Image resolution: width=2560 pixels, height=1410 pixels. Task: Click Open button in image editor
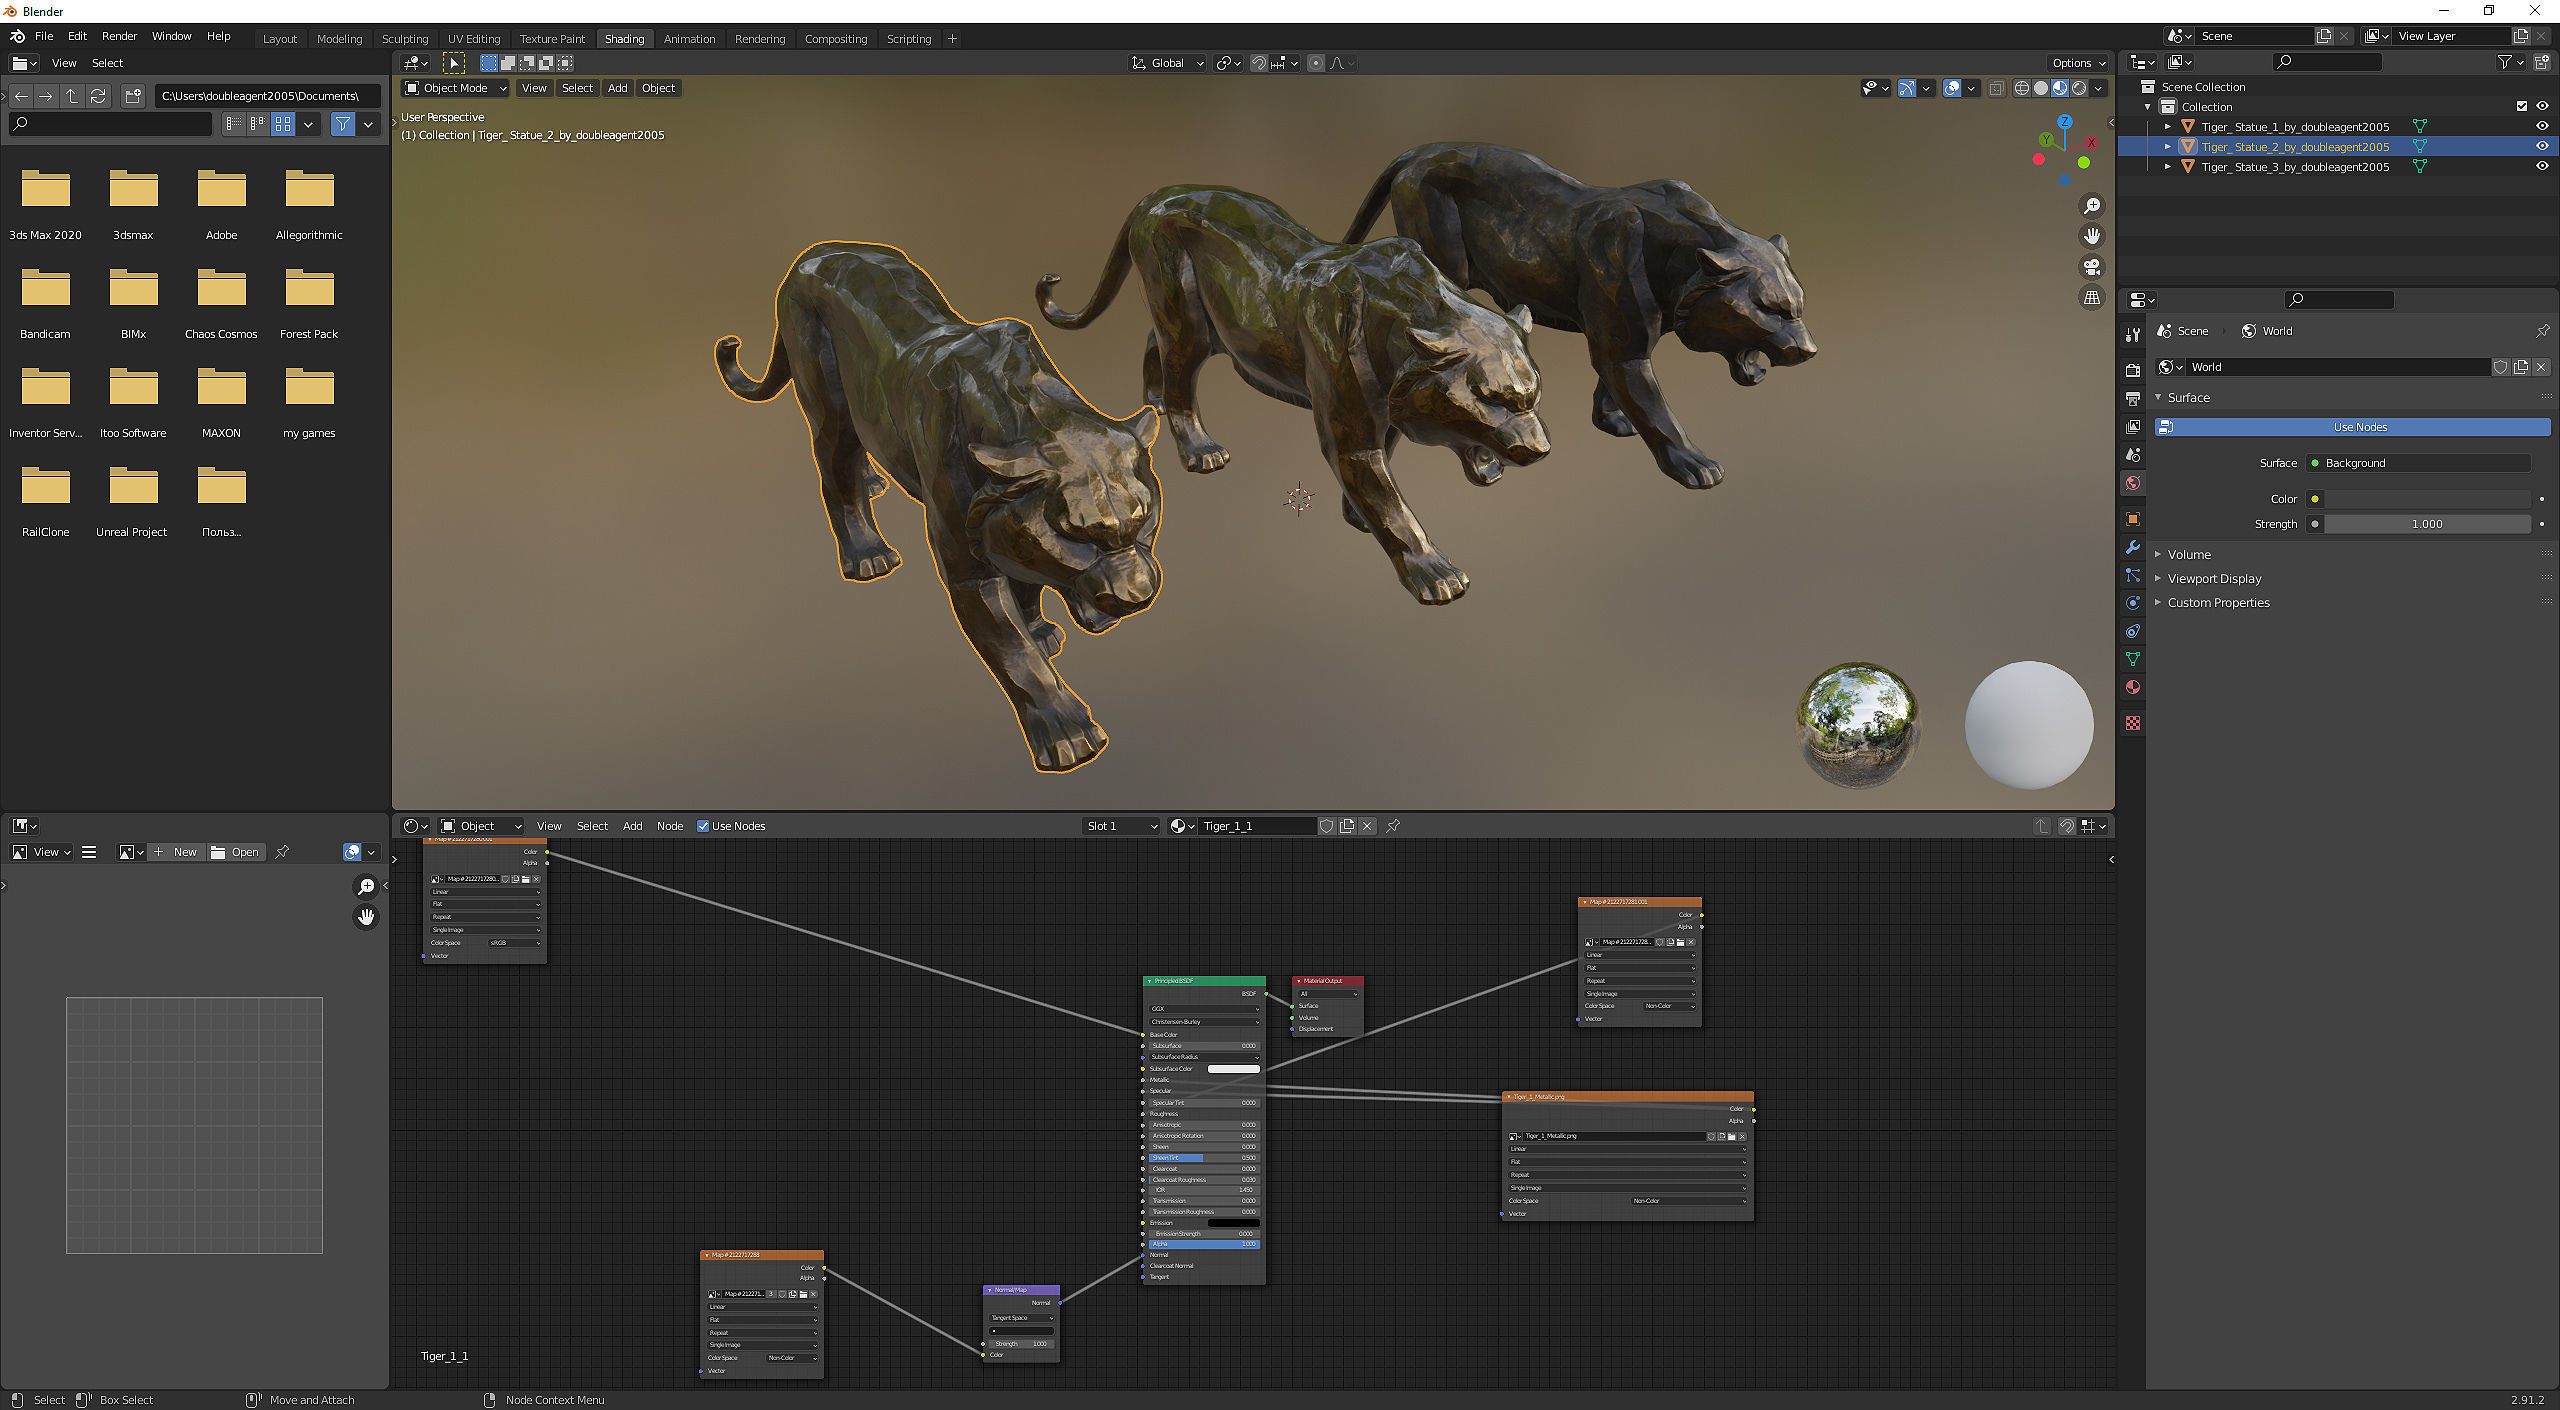coord(236,852)
